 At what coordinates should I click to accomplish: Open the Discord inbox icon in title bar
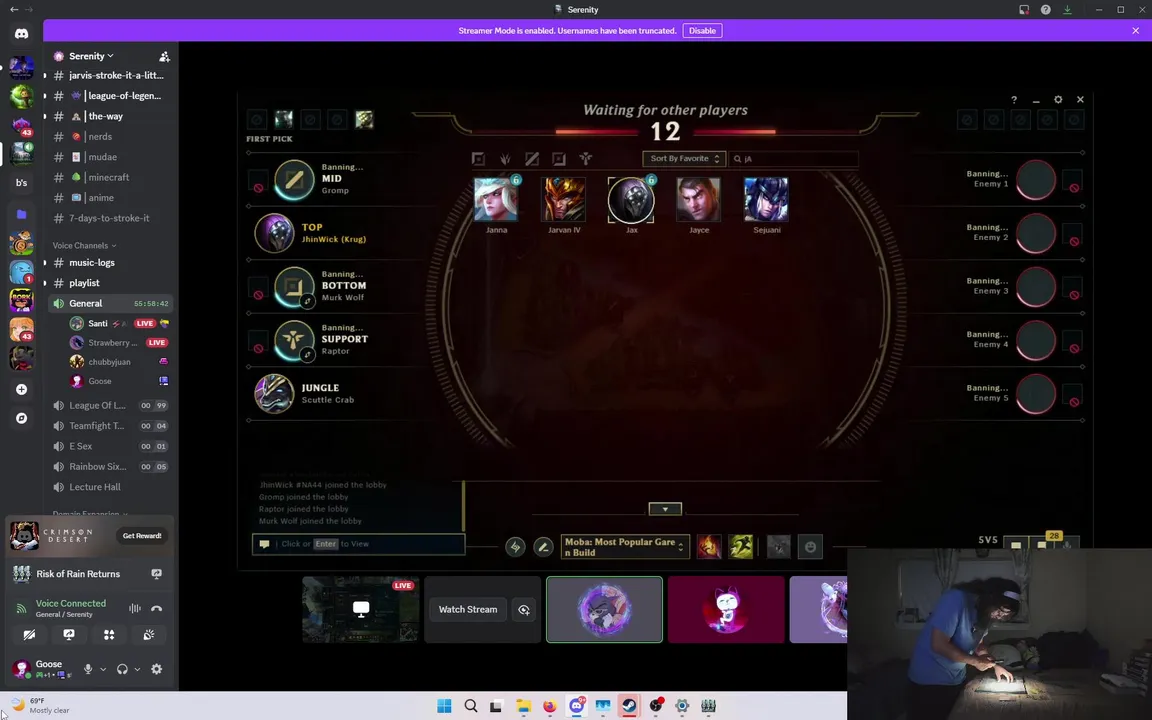(1024, 10)
